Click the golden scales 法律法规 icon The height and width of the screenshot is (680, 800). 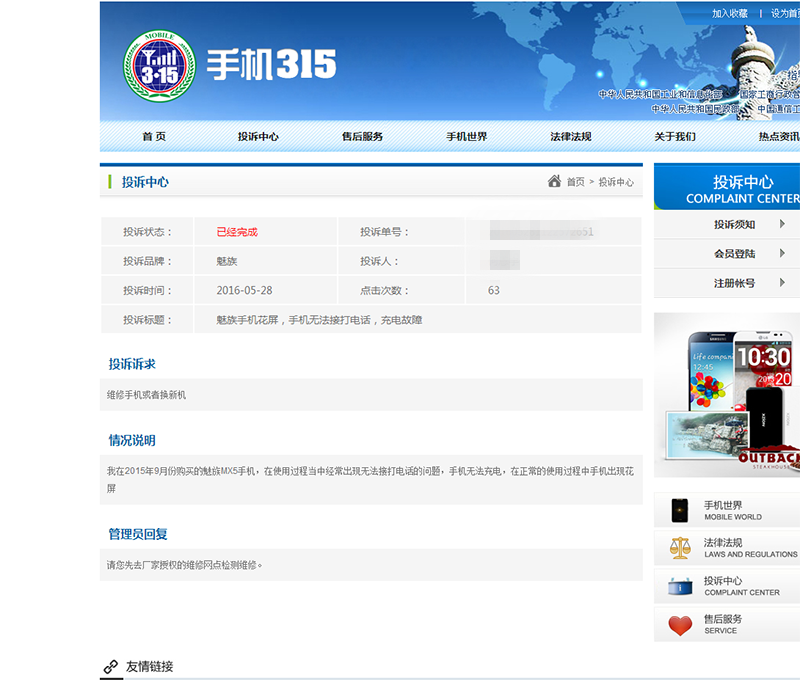tap(680, 548)
